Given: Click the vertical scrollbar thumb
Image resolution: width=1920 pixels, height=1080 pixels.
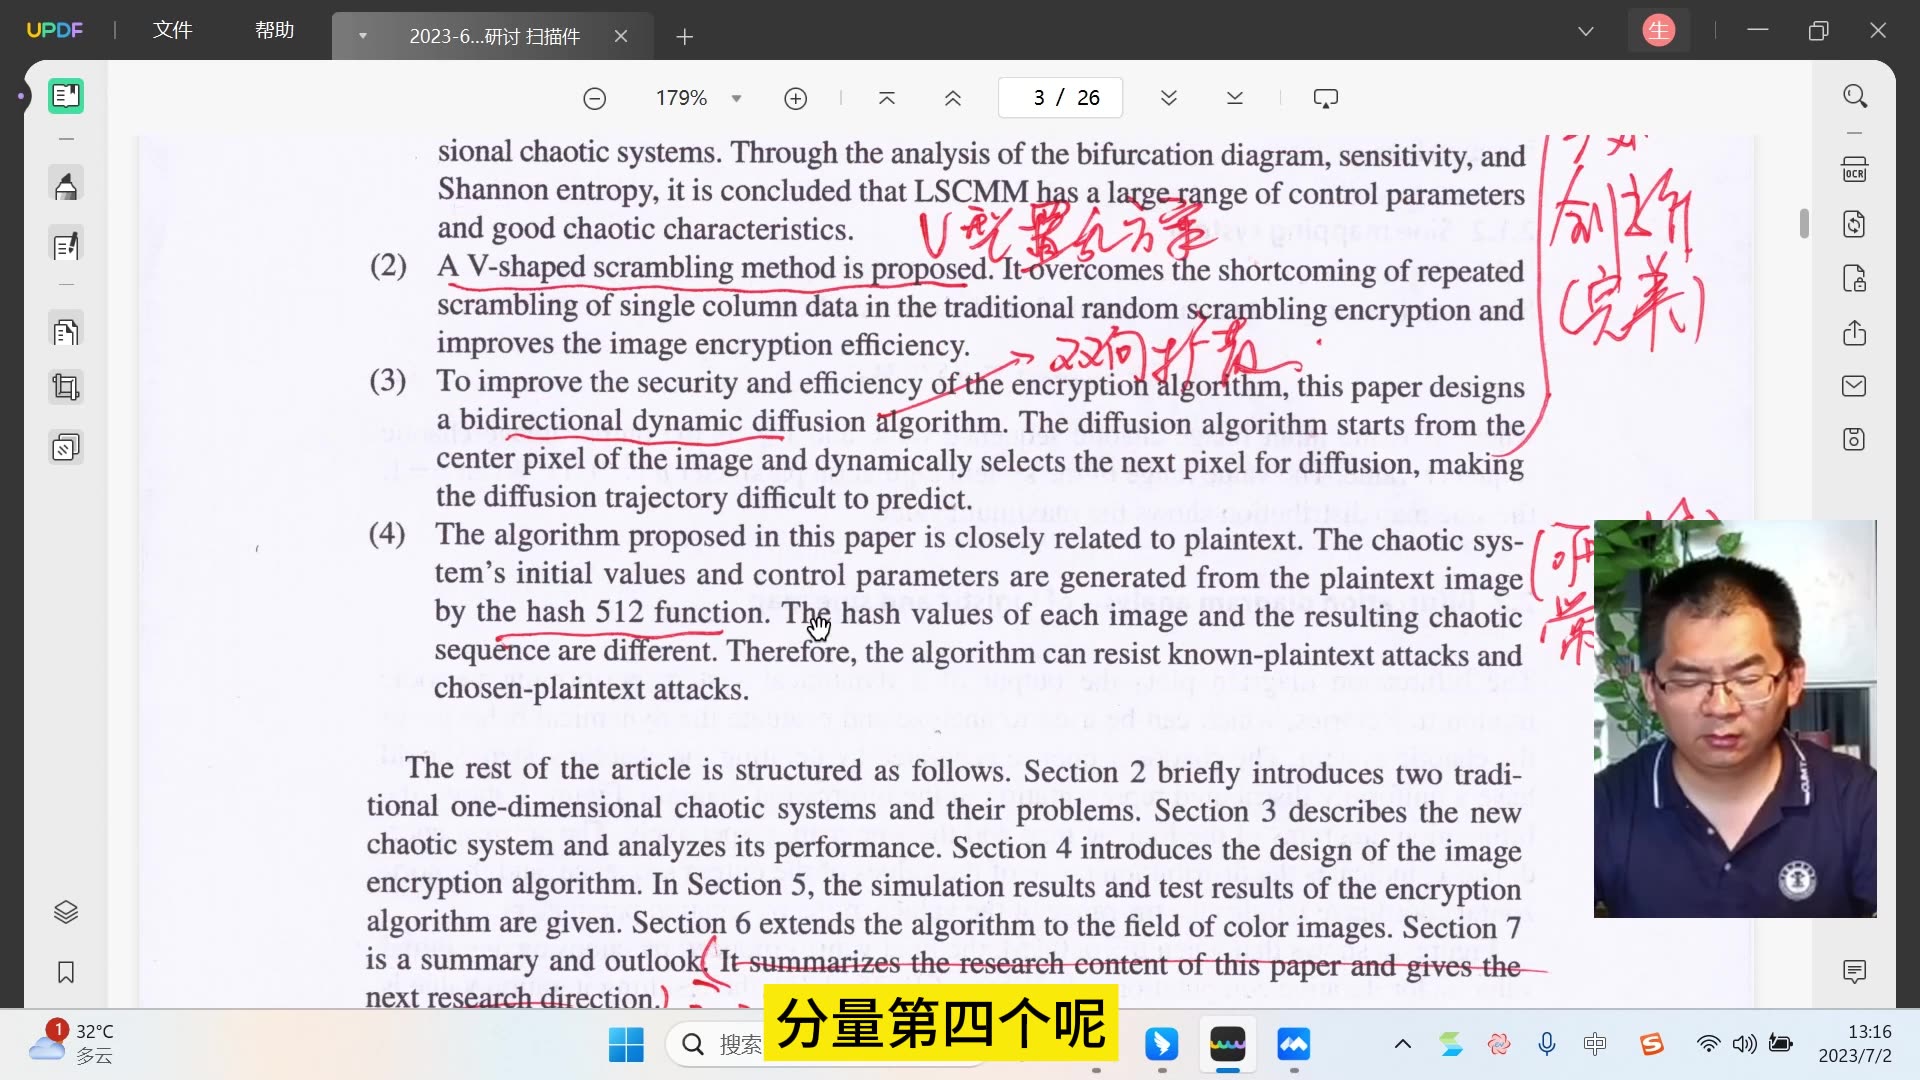Looking at the screenshot, I should coord(1804,223).
